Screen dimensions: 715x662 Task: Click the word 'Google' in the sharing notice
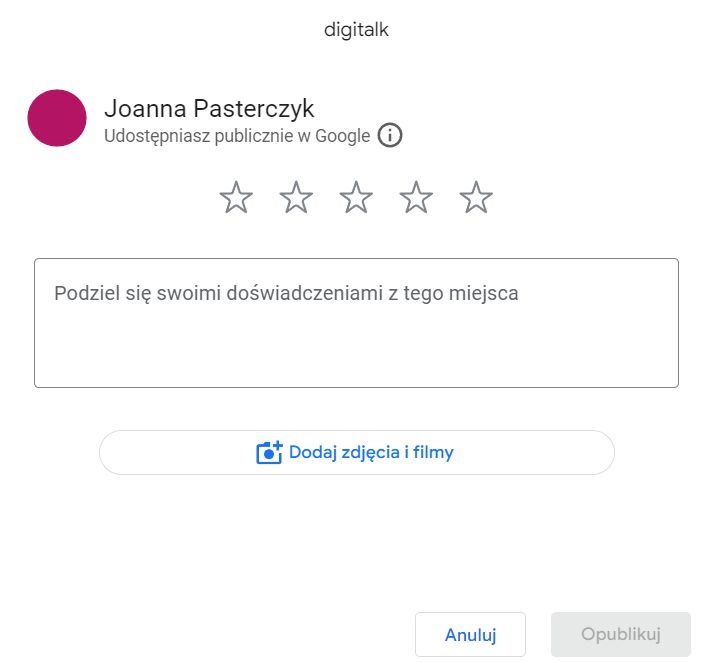click(343, 136)
